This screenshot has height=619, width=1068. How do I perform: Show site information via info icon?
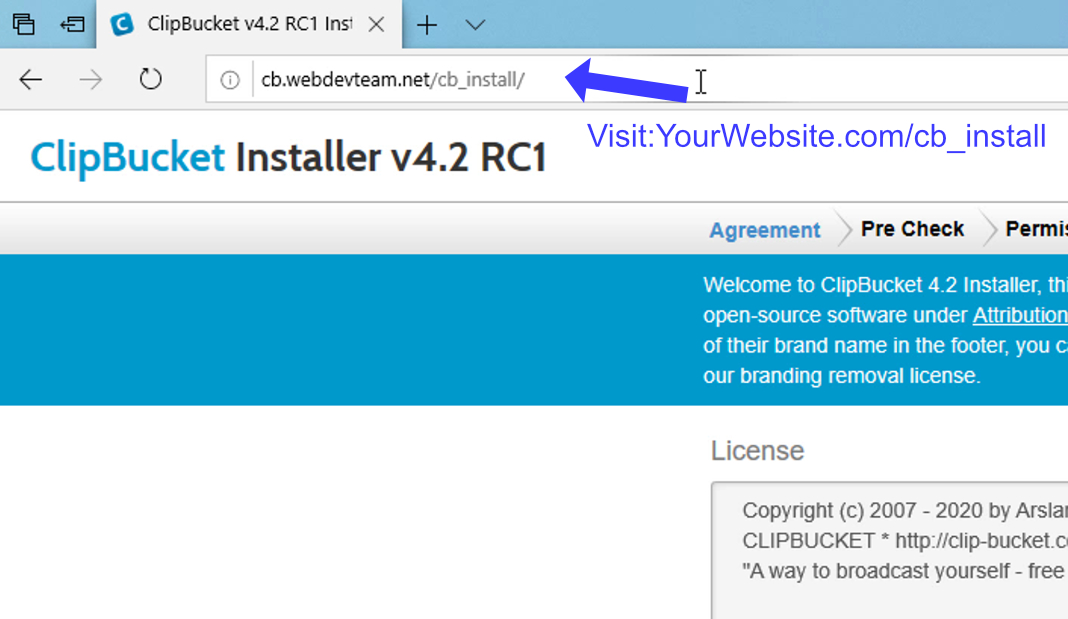230,80
